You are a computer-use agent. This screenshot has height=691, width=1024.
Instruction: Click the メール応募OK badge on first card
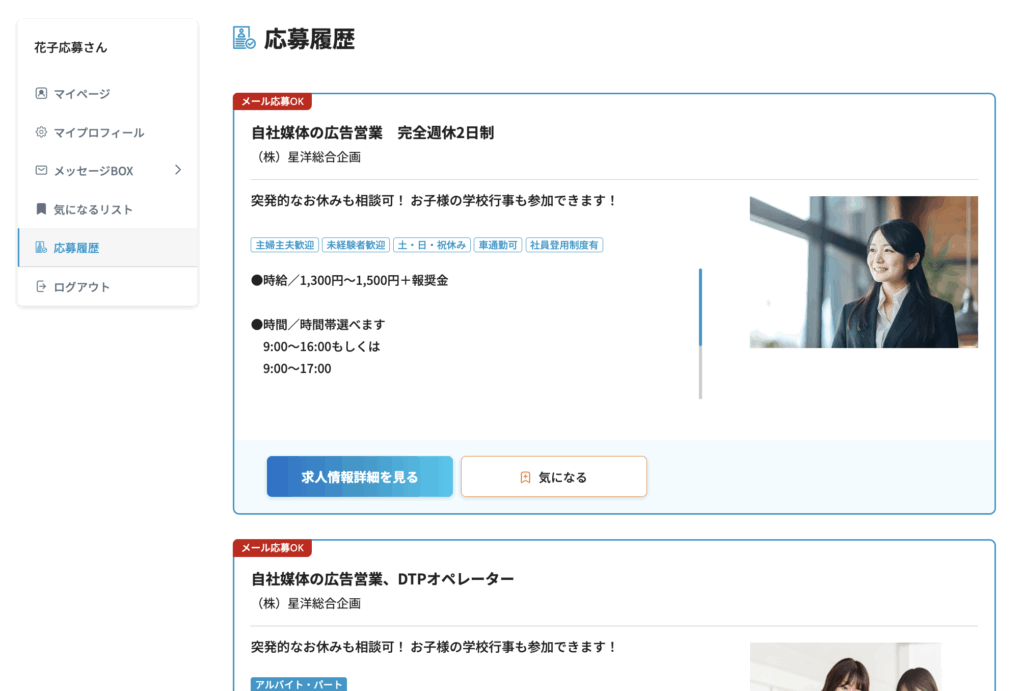(272, 101)
